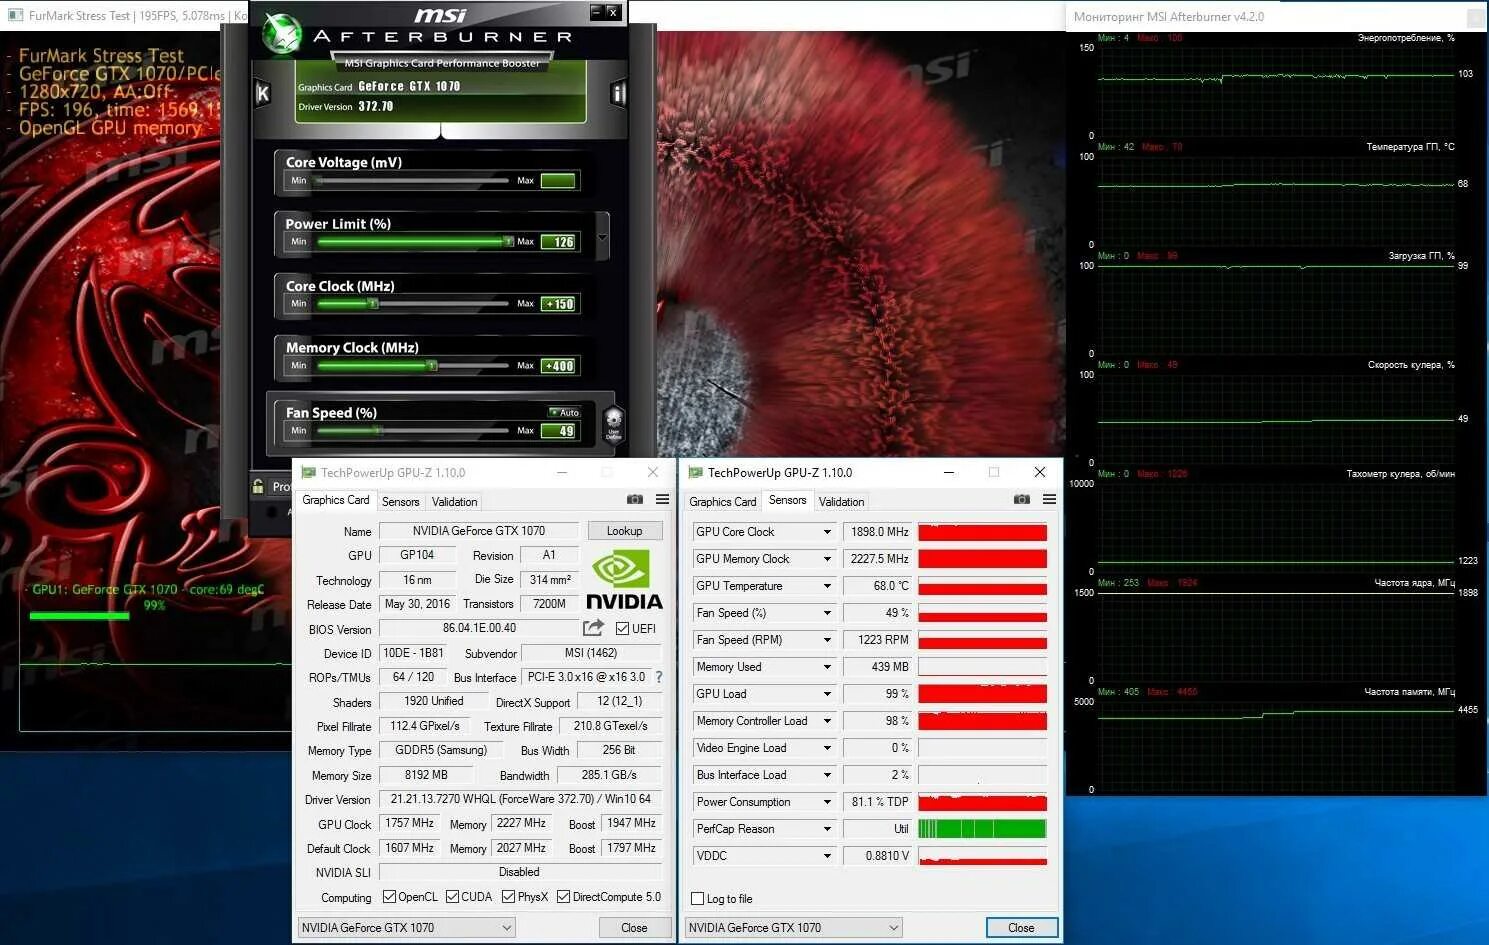1489x945 pixels.
Task: Click the profile lock icon in Afterburner
Action: [x=258, y=486]
